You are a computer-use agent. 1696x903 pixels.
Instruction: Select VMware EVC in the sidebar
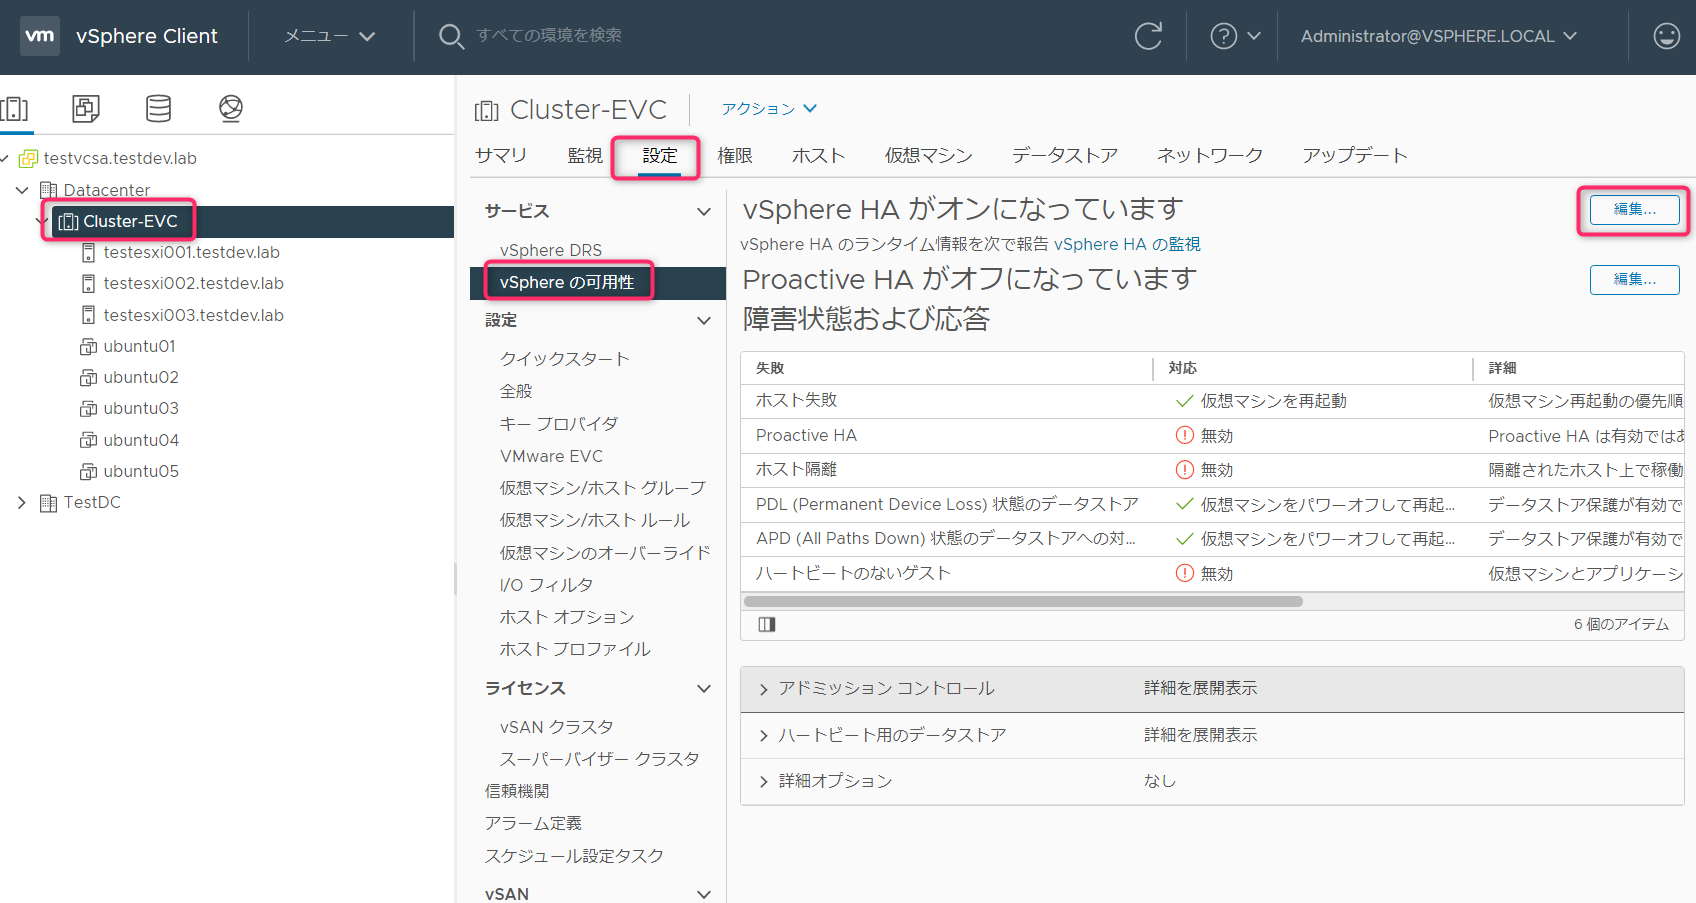pyautogui.click(x=551, y=456)
